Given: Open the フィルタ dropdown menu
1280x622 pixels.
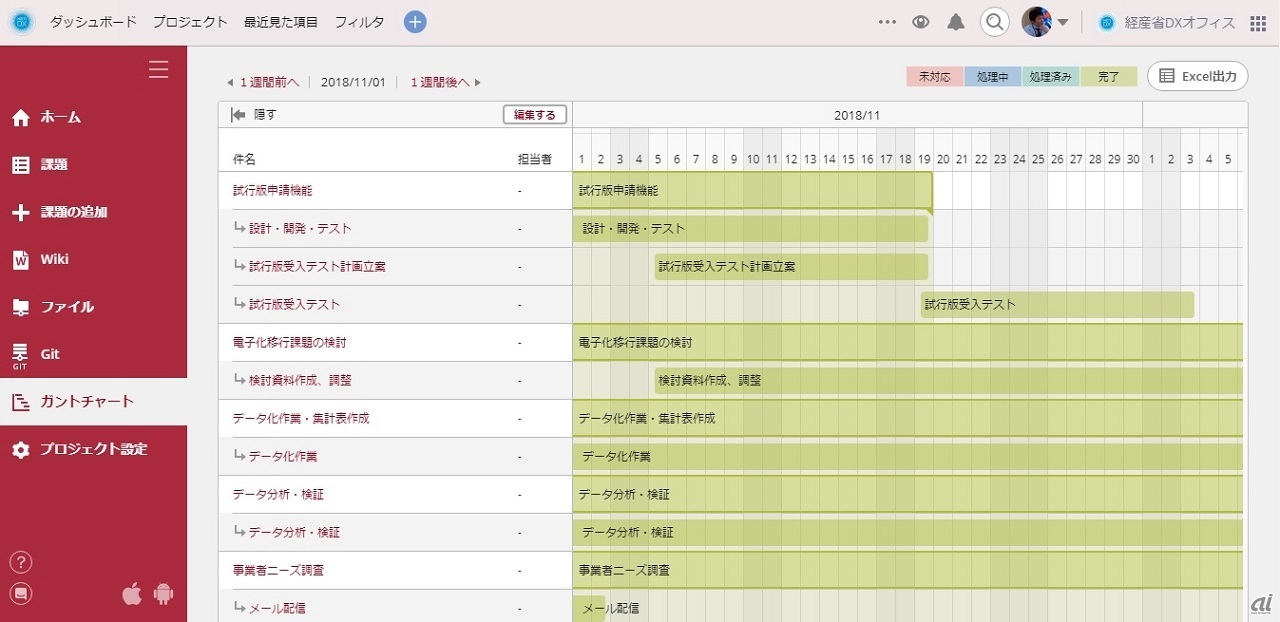Looking at the screenshot, I should (x=359, y=22).
